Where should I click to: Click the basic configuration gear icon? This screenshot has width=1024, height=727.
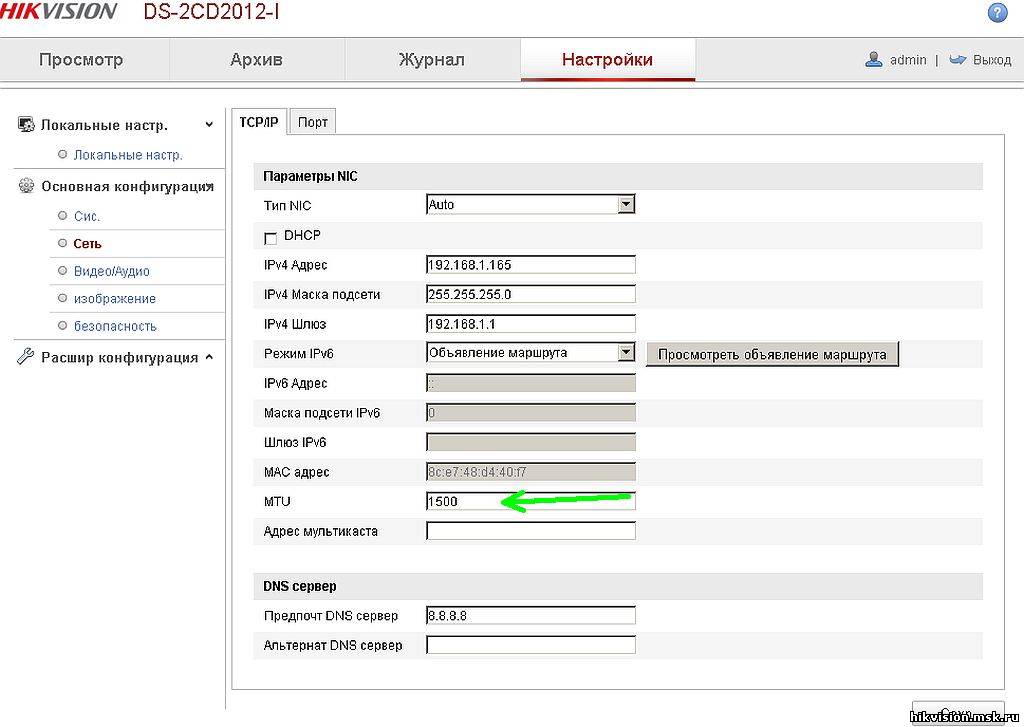[26, 186]
